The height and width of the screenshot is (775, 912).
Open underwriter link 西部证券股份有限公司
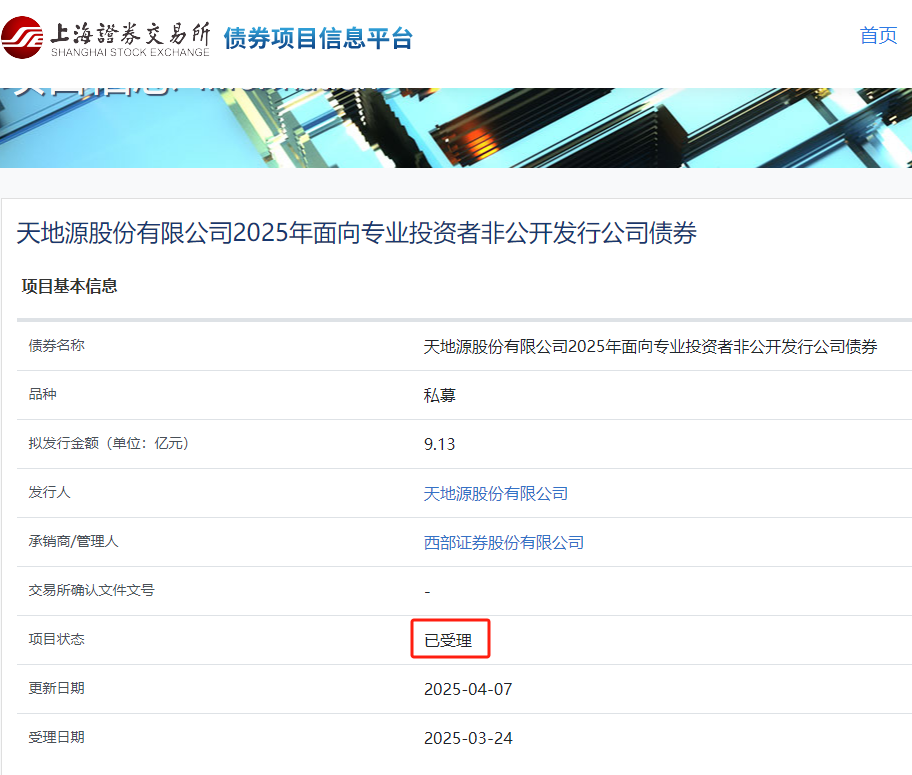[x=504, y=542]
